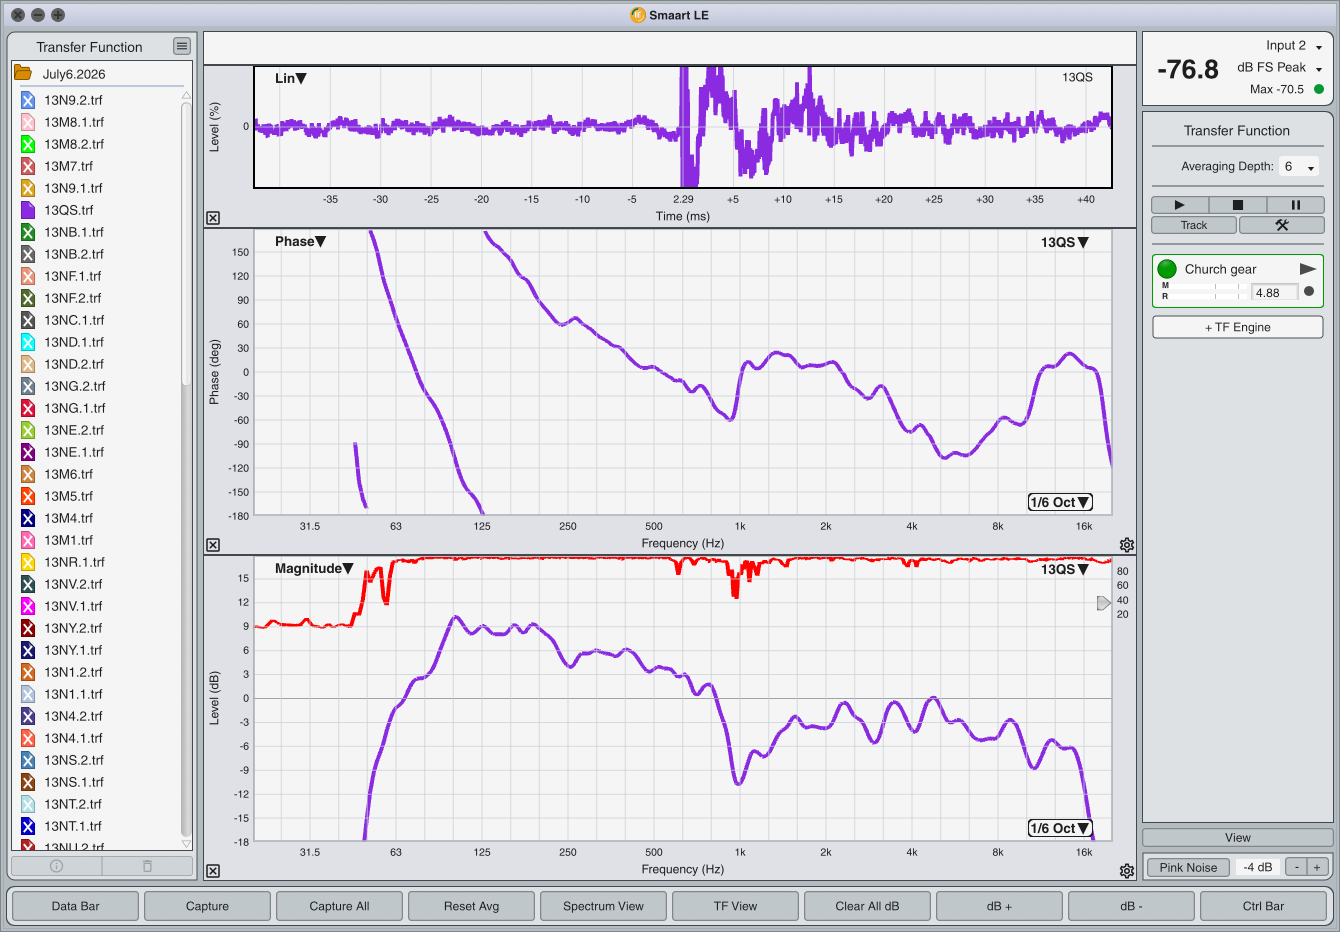Click the play button in measurement controls
The width and height of the screenshot is (1340, 932).
tap(1179, 205)
